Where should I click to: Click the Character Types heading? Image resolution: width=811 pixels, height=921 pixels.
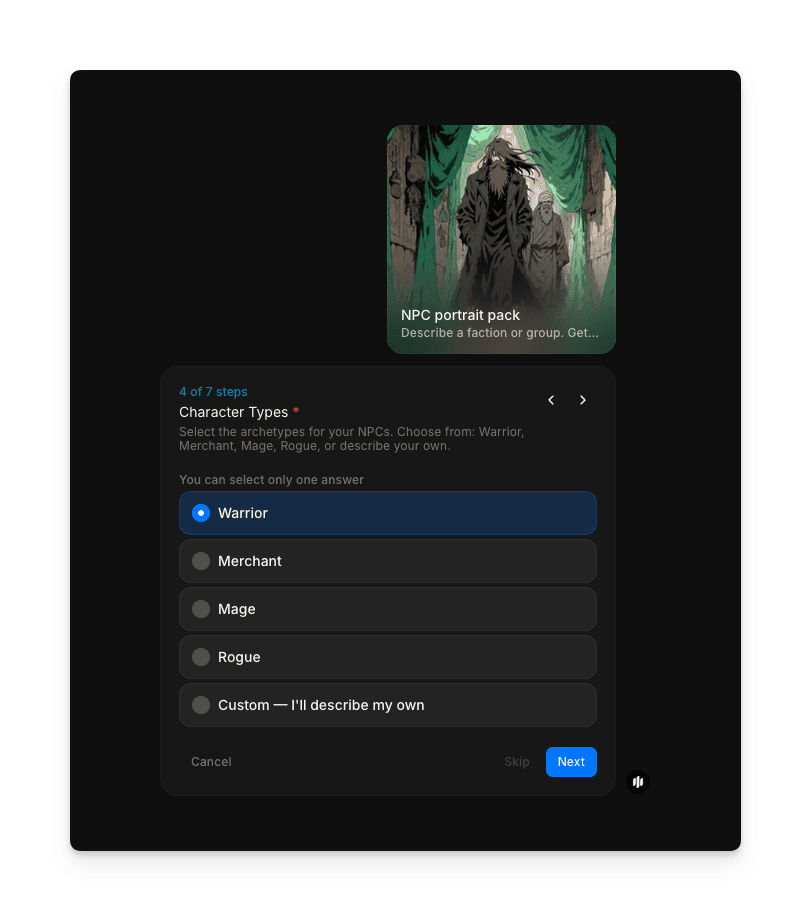[233, 412]
